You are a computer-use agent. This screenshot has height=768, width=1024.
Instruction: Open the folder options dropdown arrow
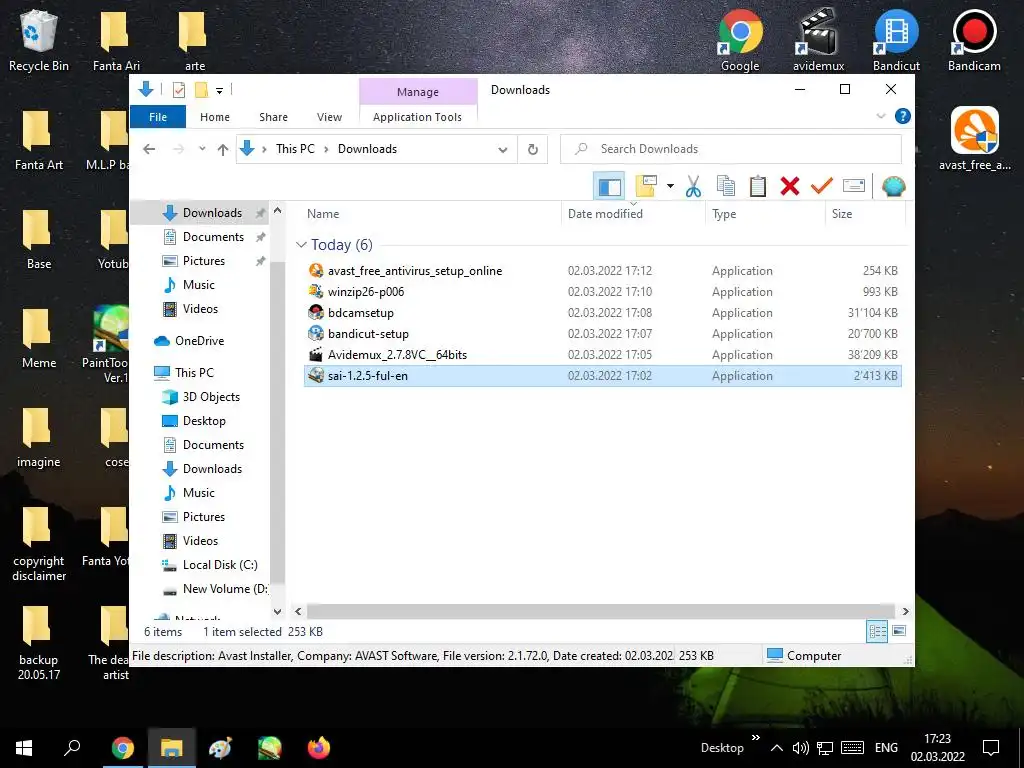[x=670, y=186]
